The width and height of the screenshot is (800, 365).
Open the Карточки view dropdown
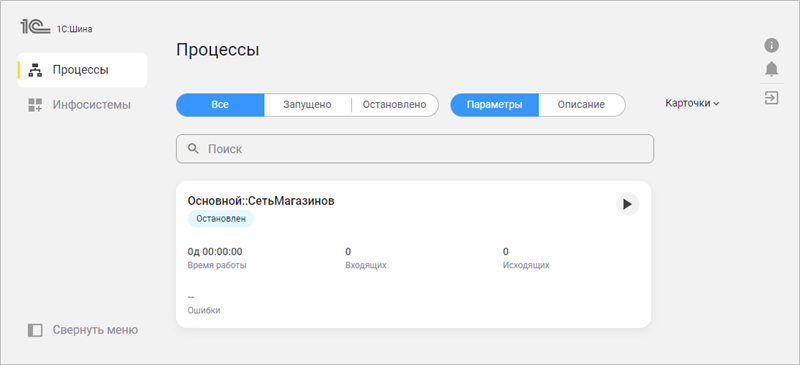(x=692, y=104)
